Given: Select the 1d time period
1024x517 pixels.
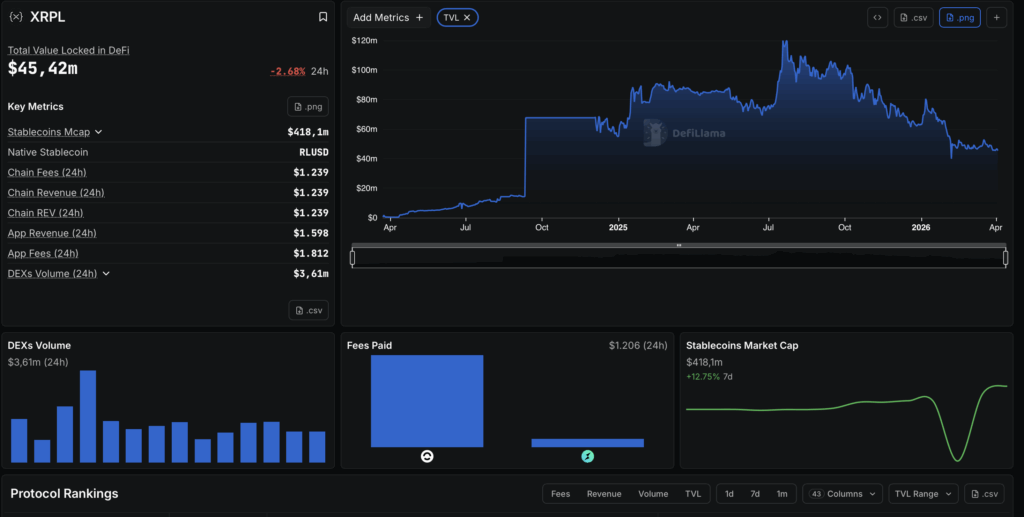Looking at the screenshot, I should point(729,494).
